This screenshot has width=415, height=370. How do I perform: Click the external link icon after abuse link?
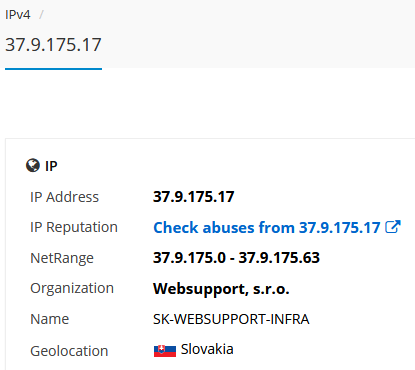click(392, 227)
